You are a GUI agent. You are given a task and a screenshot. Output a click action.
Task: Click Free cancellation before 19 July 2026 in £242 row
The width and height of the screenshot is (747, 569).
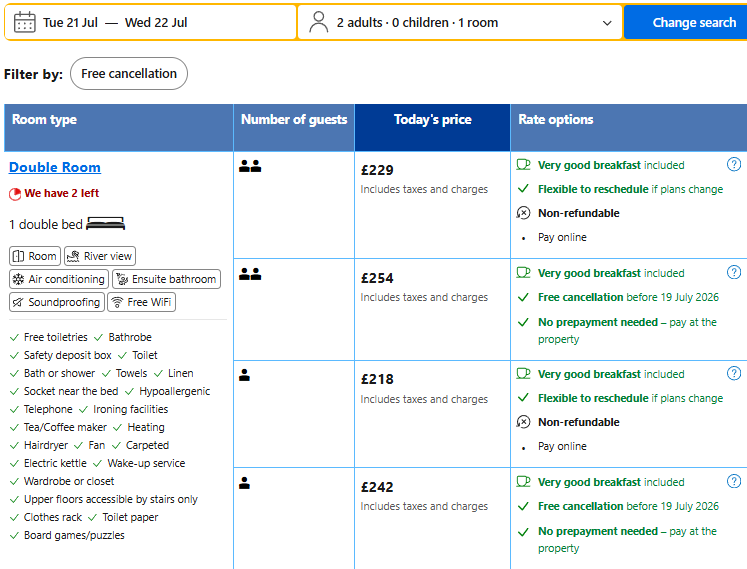[628, 506]
